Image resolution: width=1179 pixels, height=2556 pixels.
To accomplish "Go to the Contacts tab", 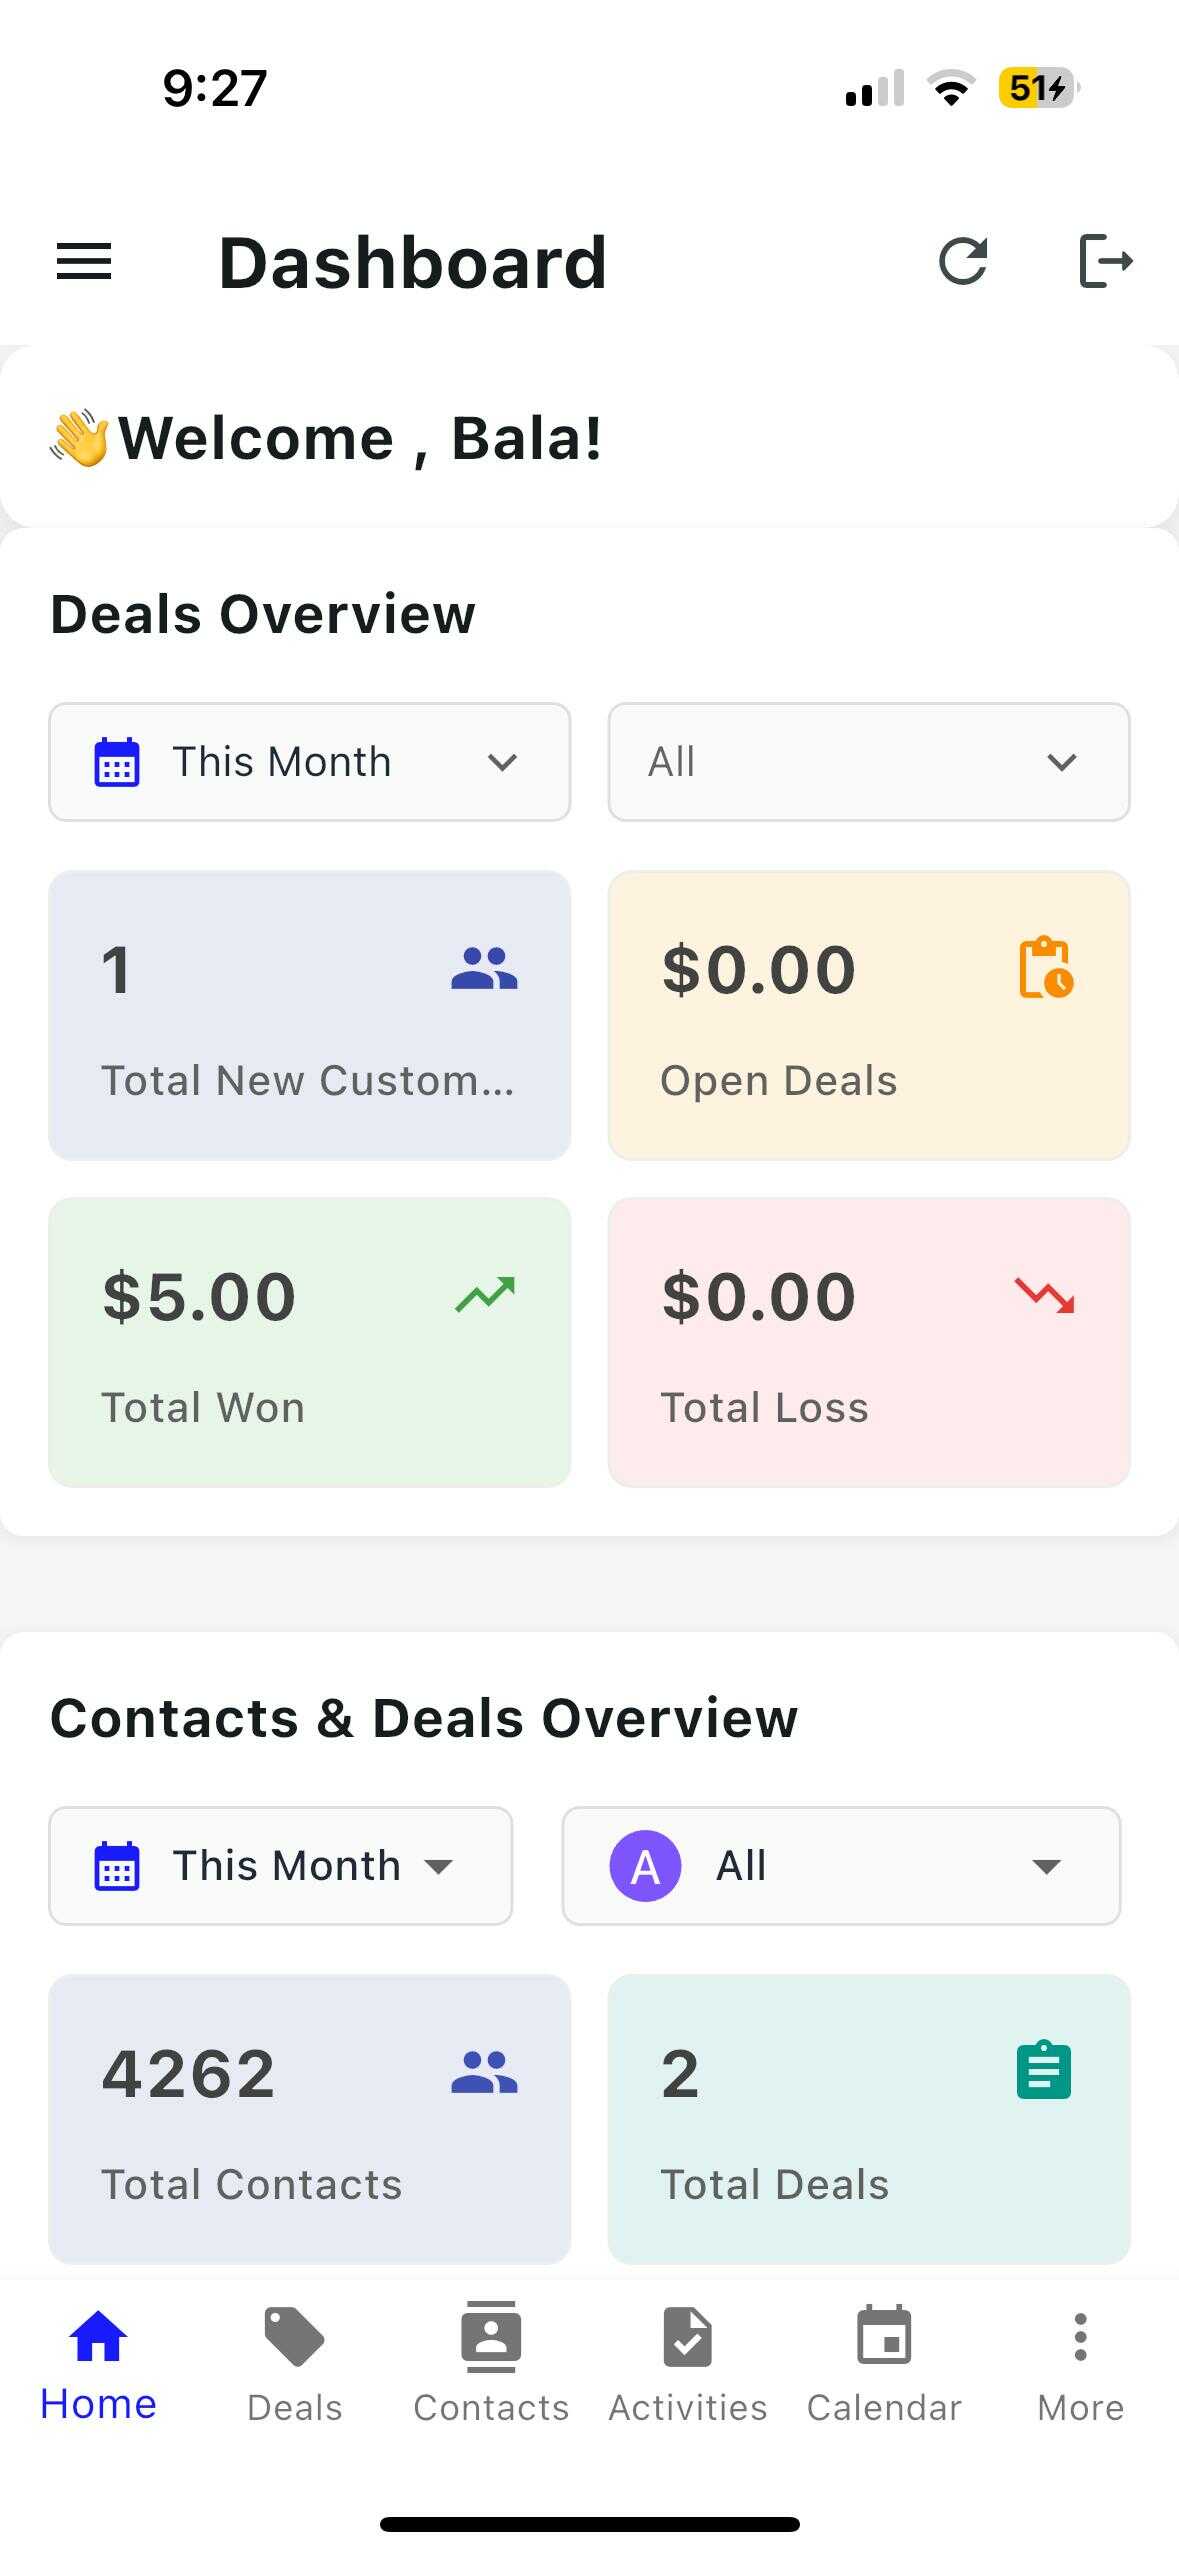I will click(491, 2364).
